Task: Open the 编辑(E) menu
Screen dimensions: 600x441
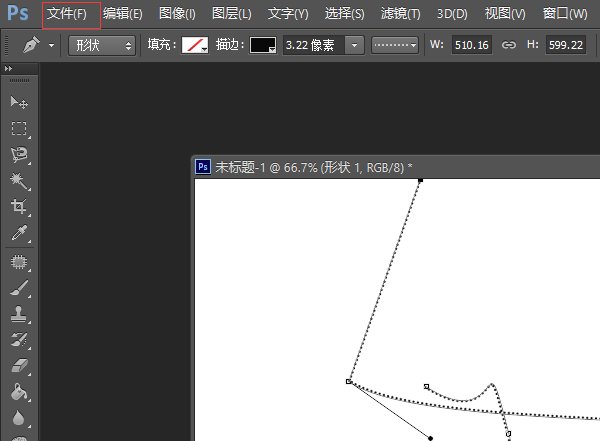Action: [122, 14]
